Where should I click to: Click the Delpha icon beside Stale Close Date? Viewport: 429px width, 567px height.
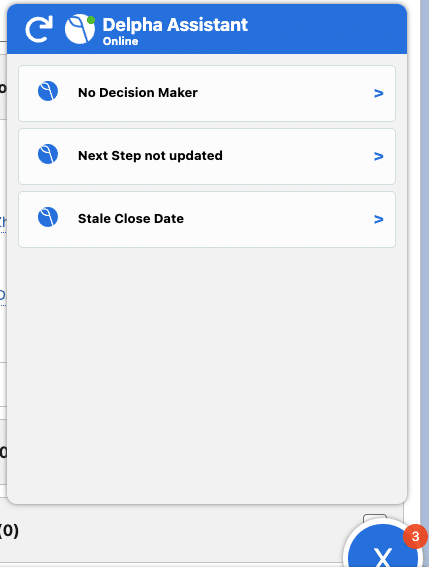(x=48, y=217)
